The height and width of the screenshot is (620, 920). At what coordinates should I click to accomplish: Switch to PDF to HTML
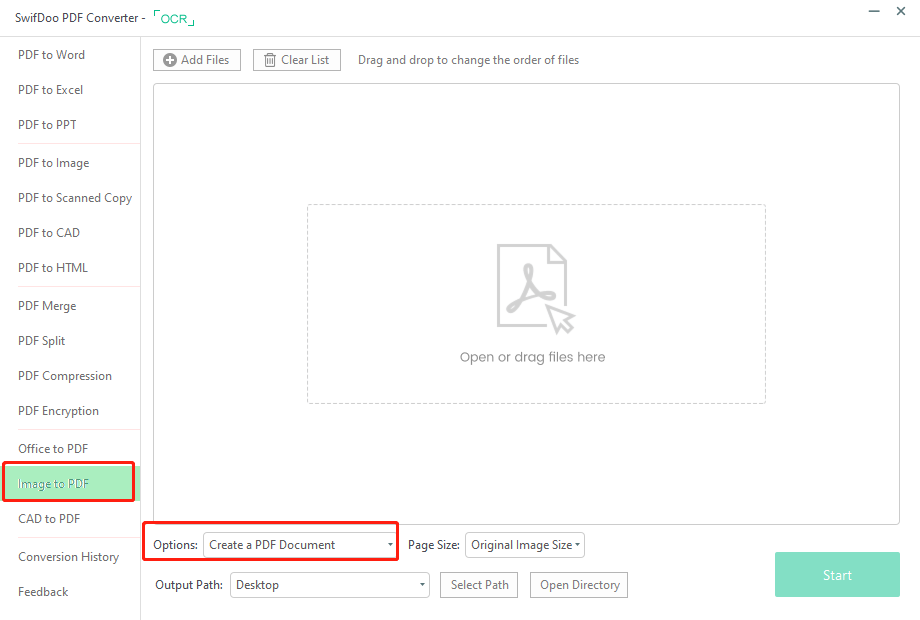(x=53, y=267)
